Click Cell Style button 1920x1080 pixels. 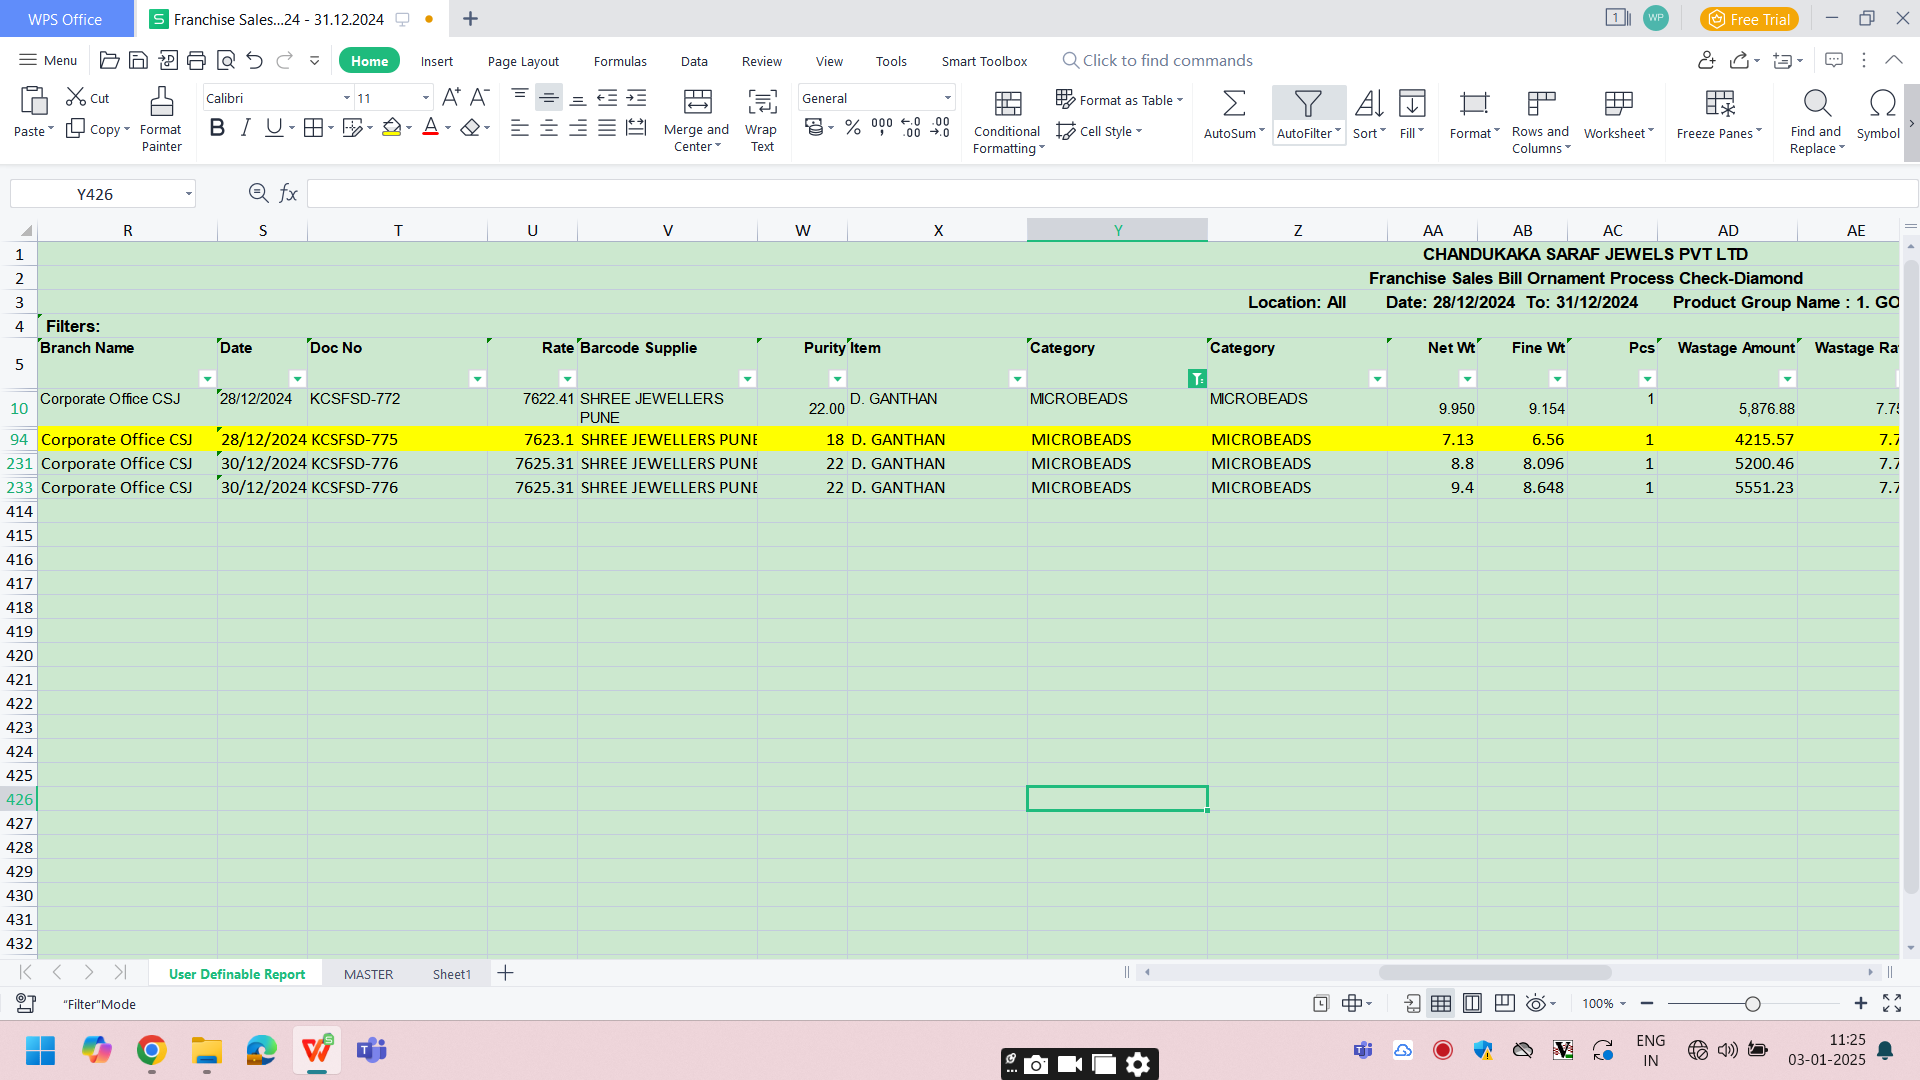click(1099, 131)
